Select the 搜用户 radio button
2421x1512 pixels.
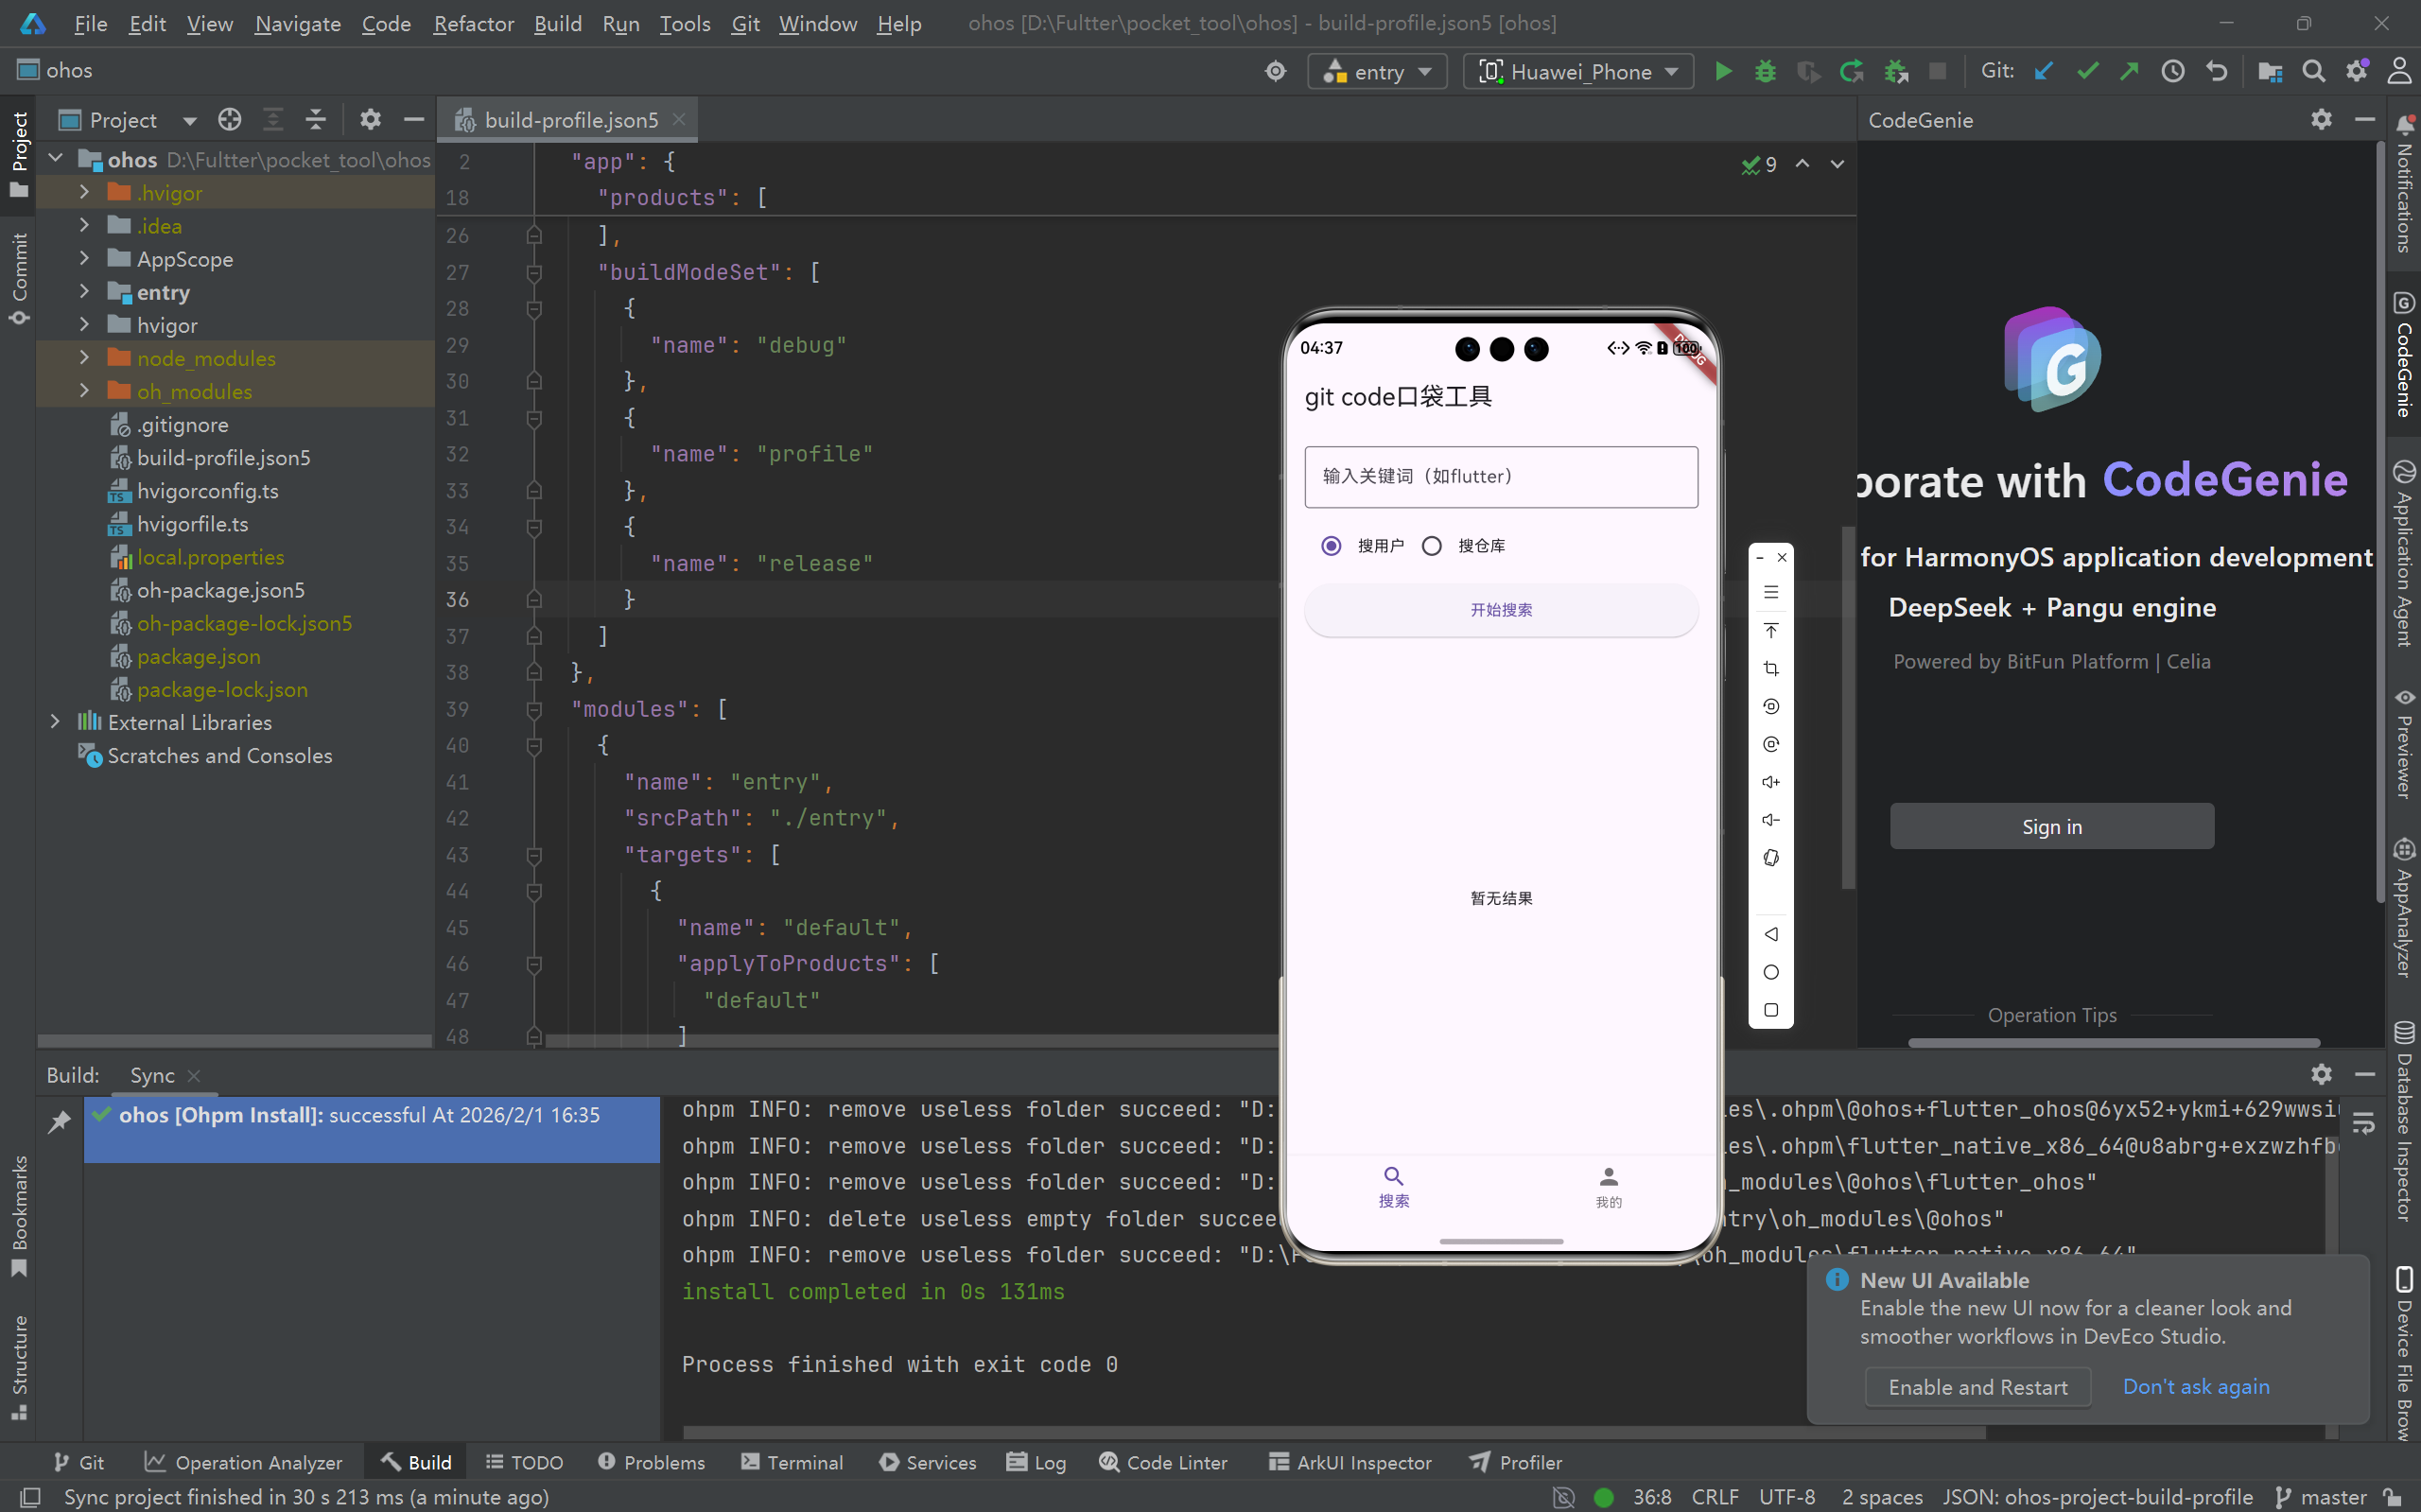(1330, 546)
